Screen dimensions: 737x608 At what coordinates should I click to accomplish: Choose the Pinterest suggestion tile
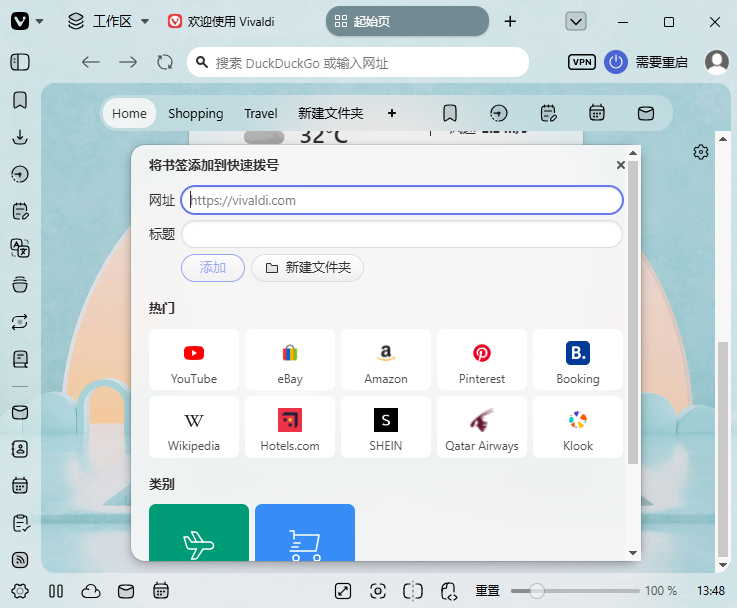coord(482,359)
